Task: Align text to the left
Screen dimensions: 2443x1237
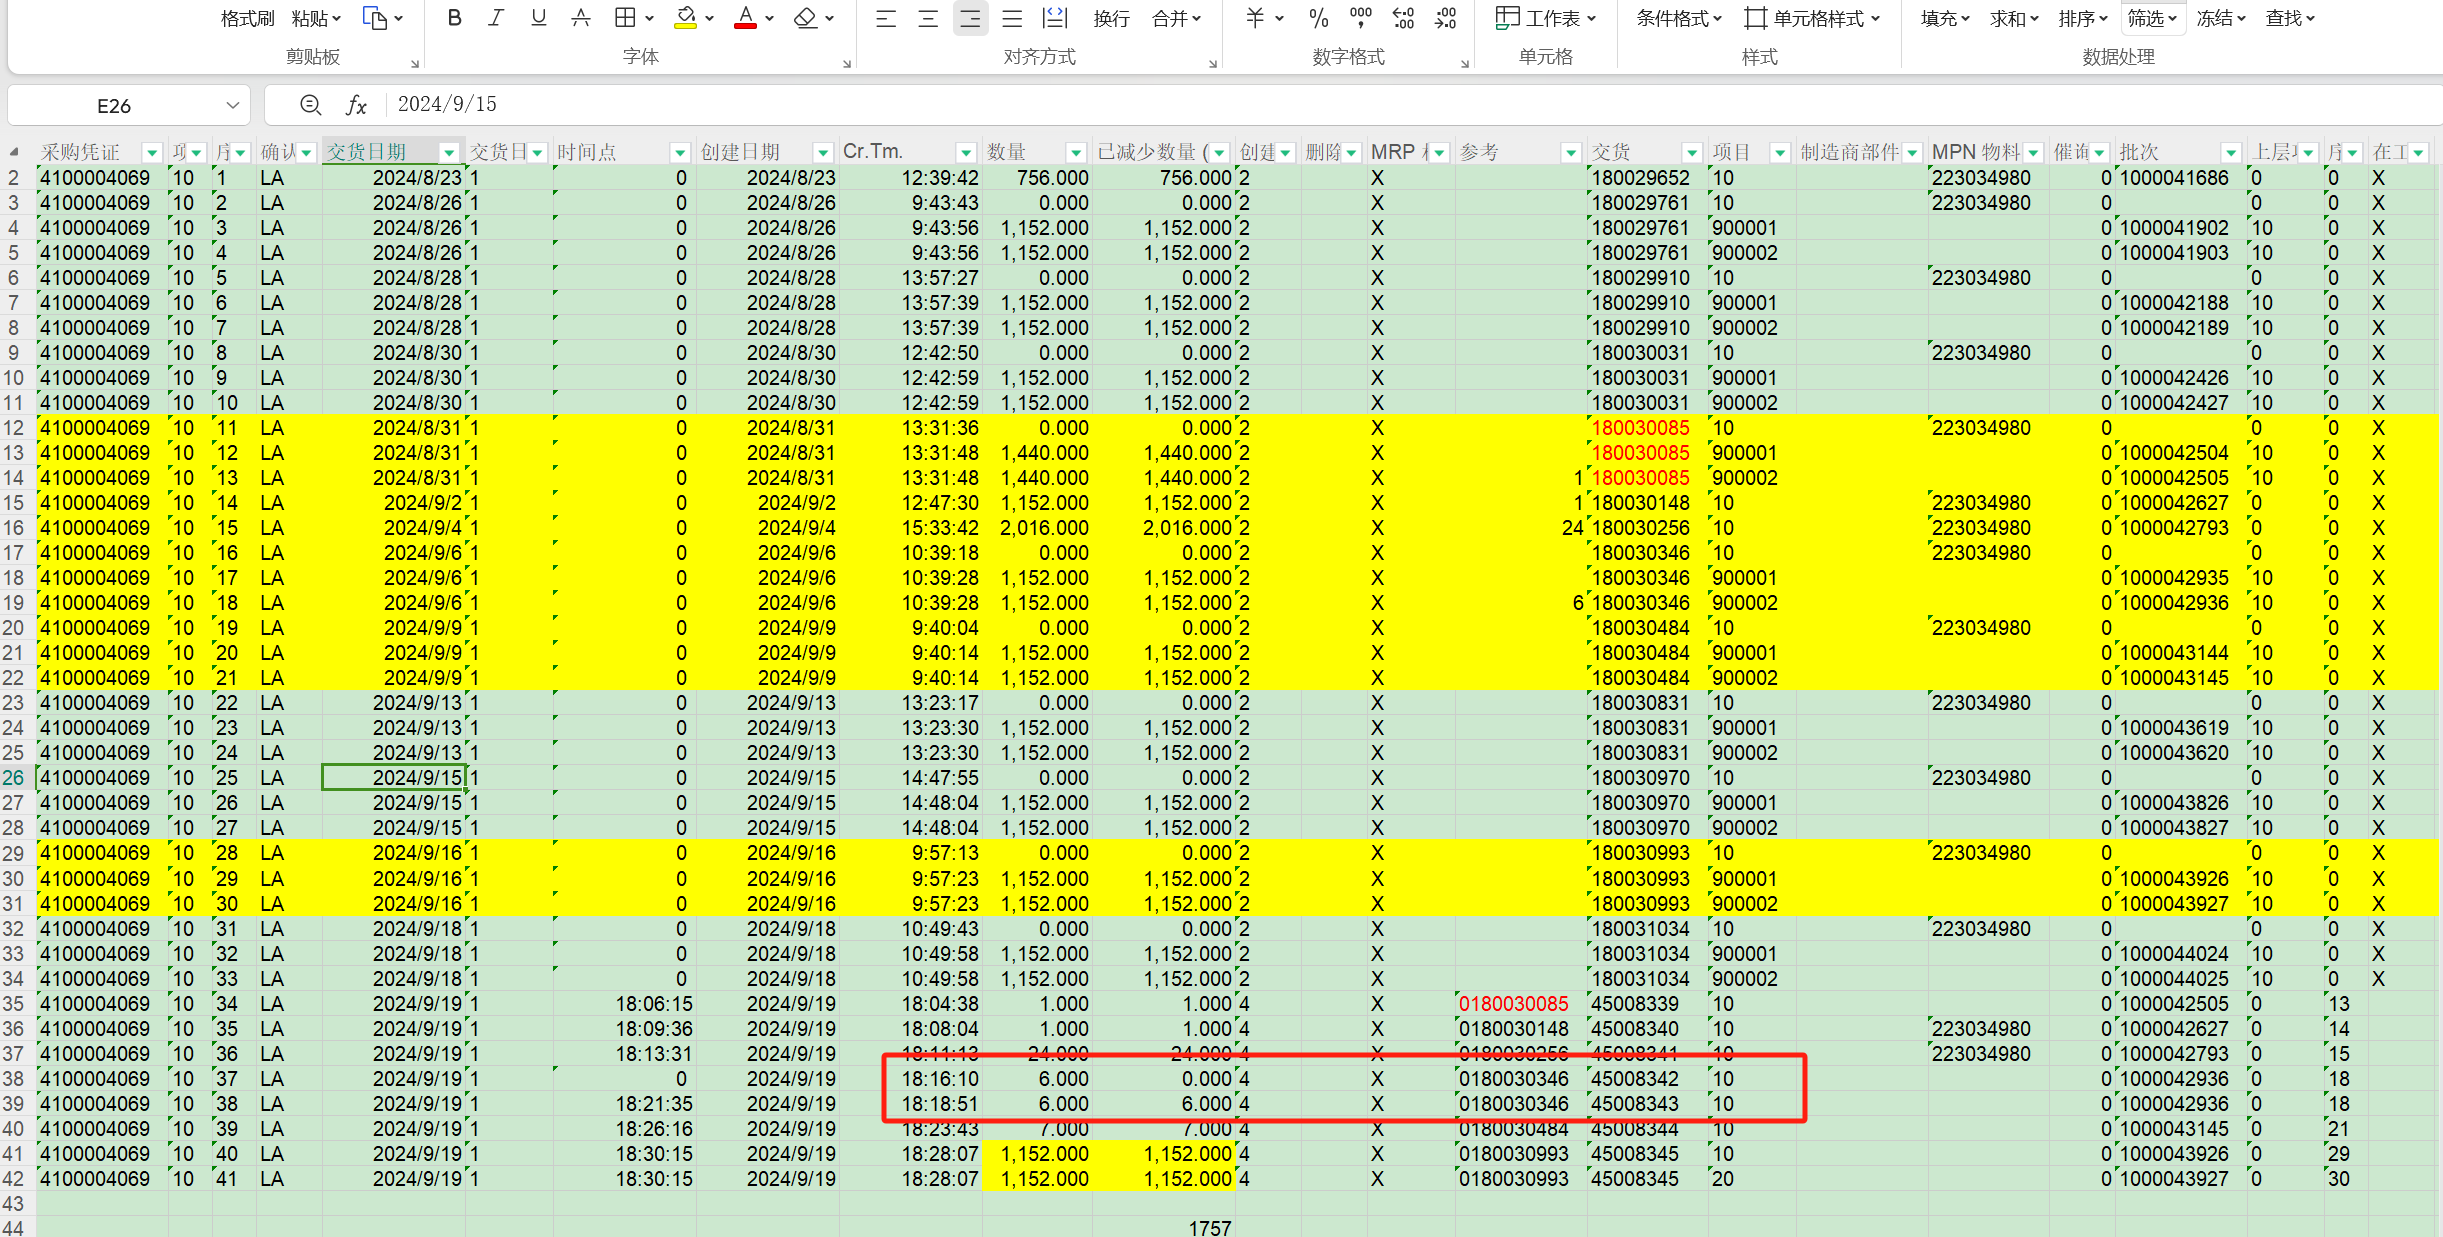Action: [x=886, y=18]
